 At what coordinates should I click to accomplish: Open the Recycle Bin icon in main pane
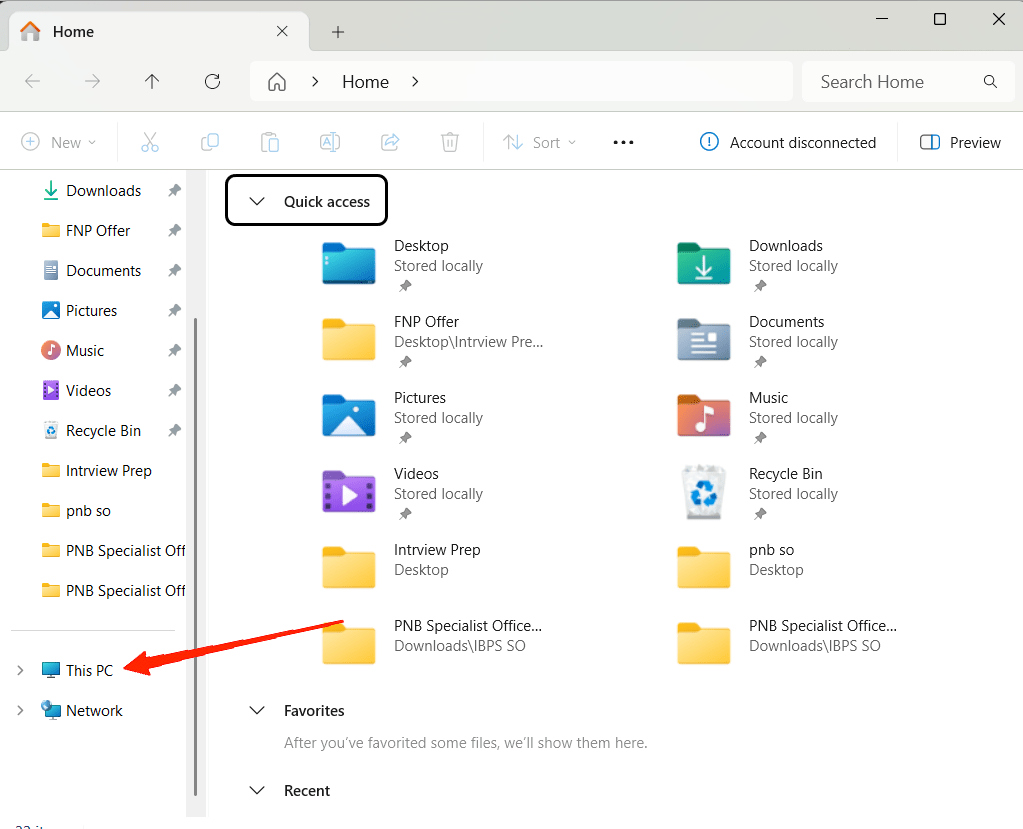coord(704,492)
